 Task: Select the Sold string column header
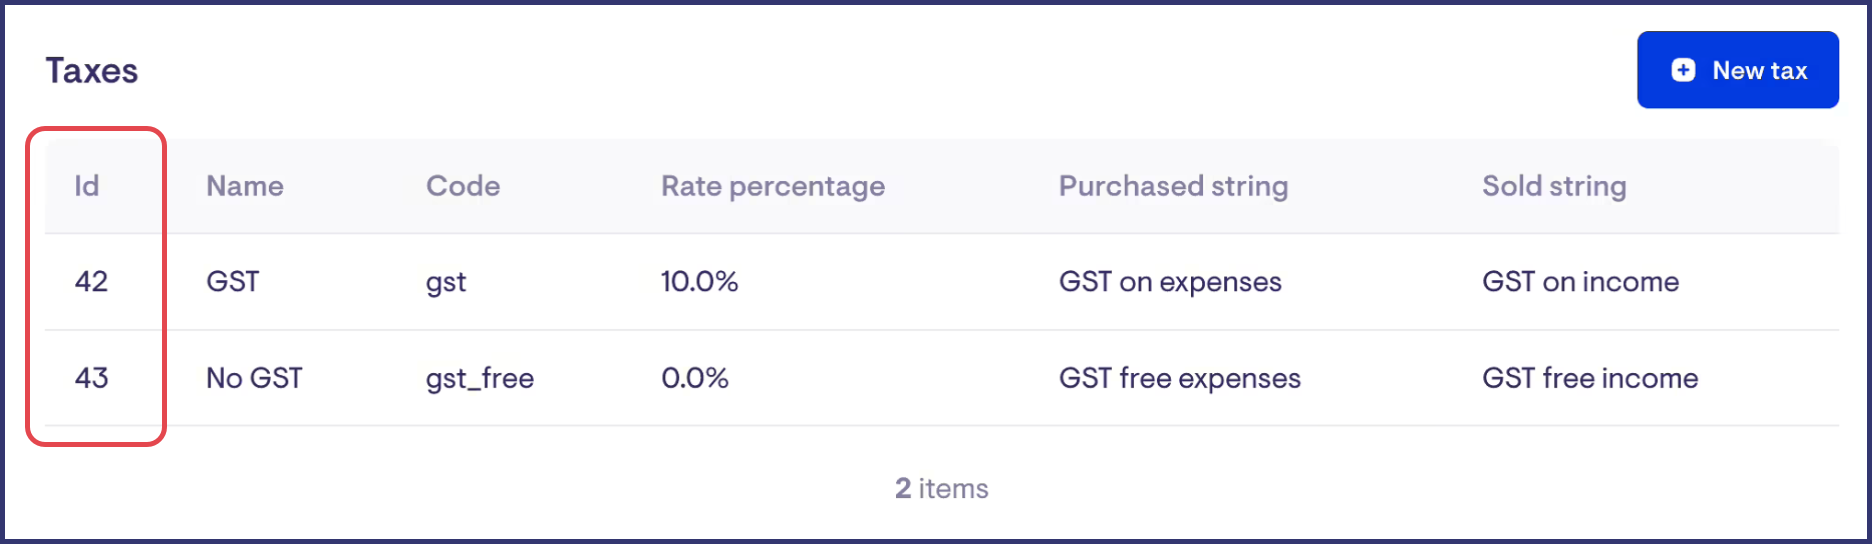click(1554, 186)
